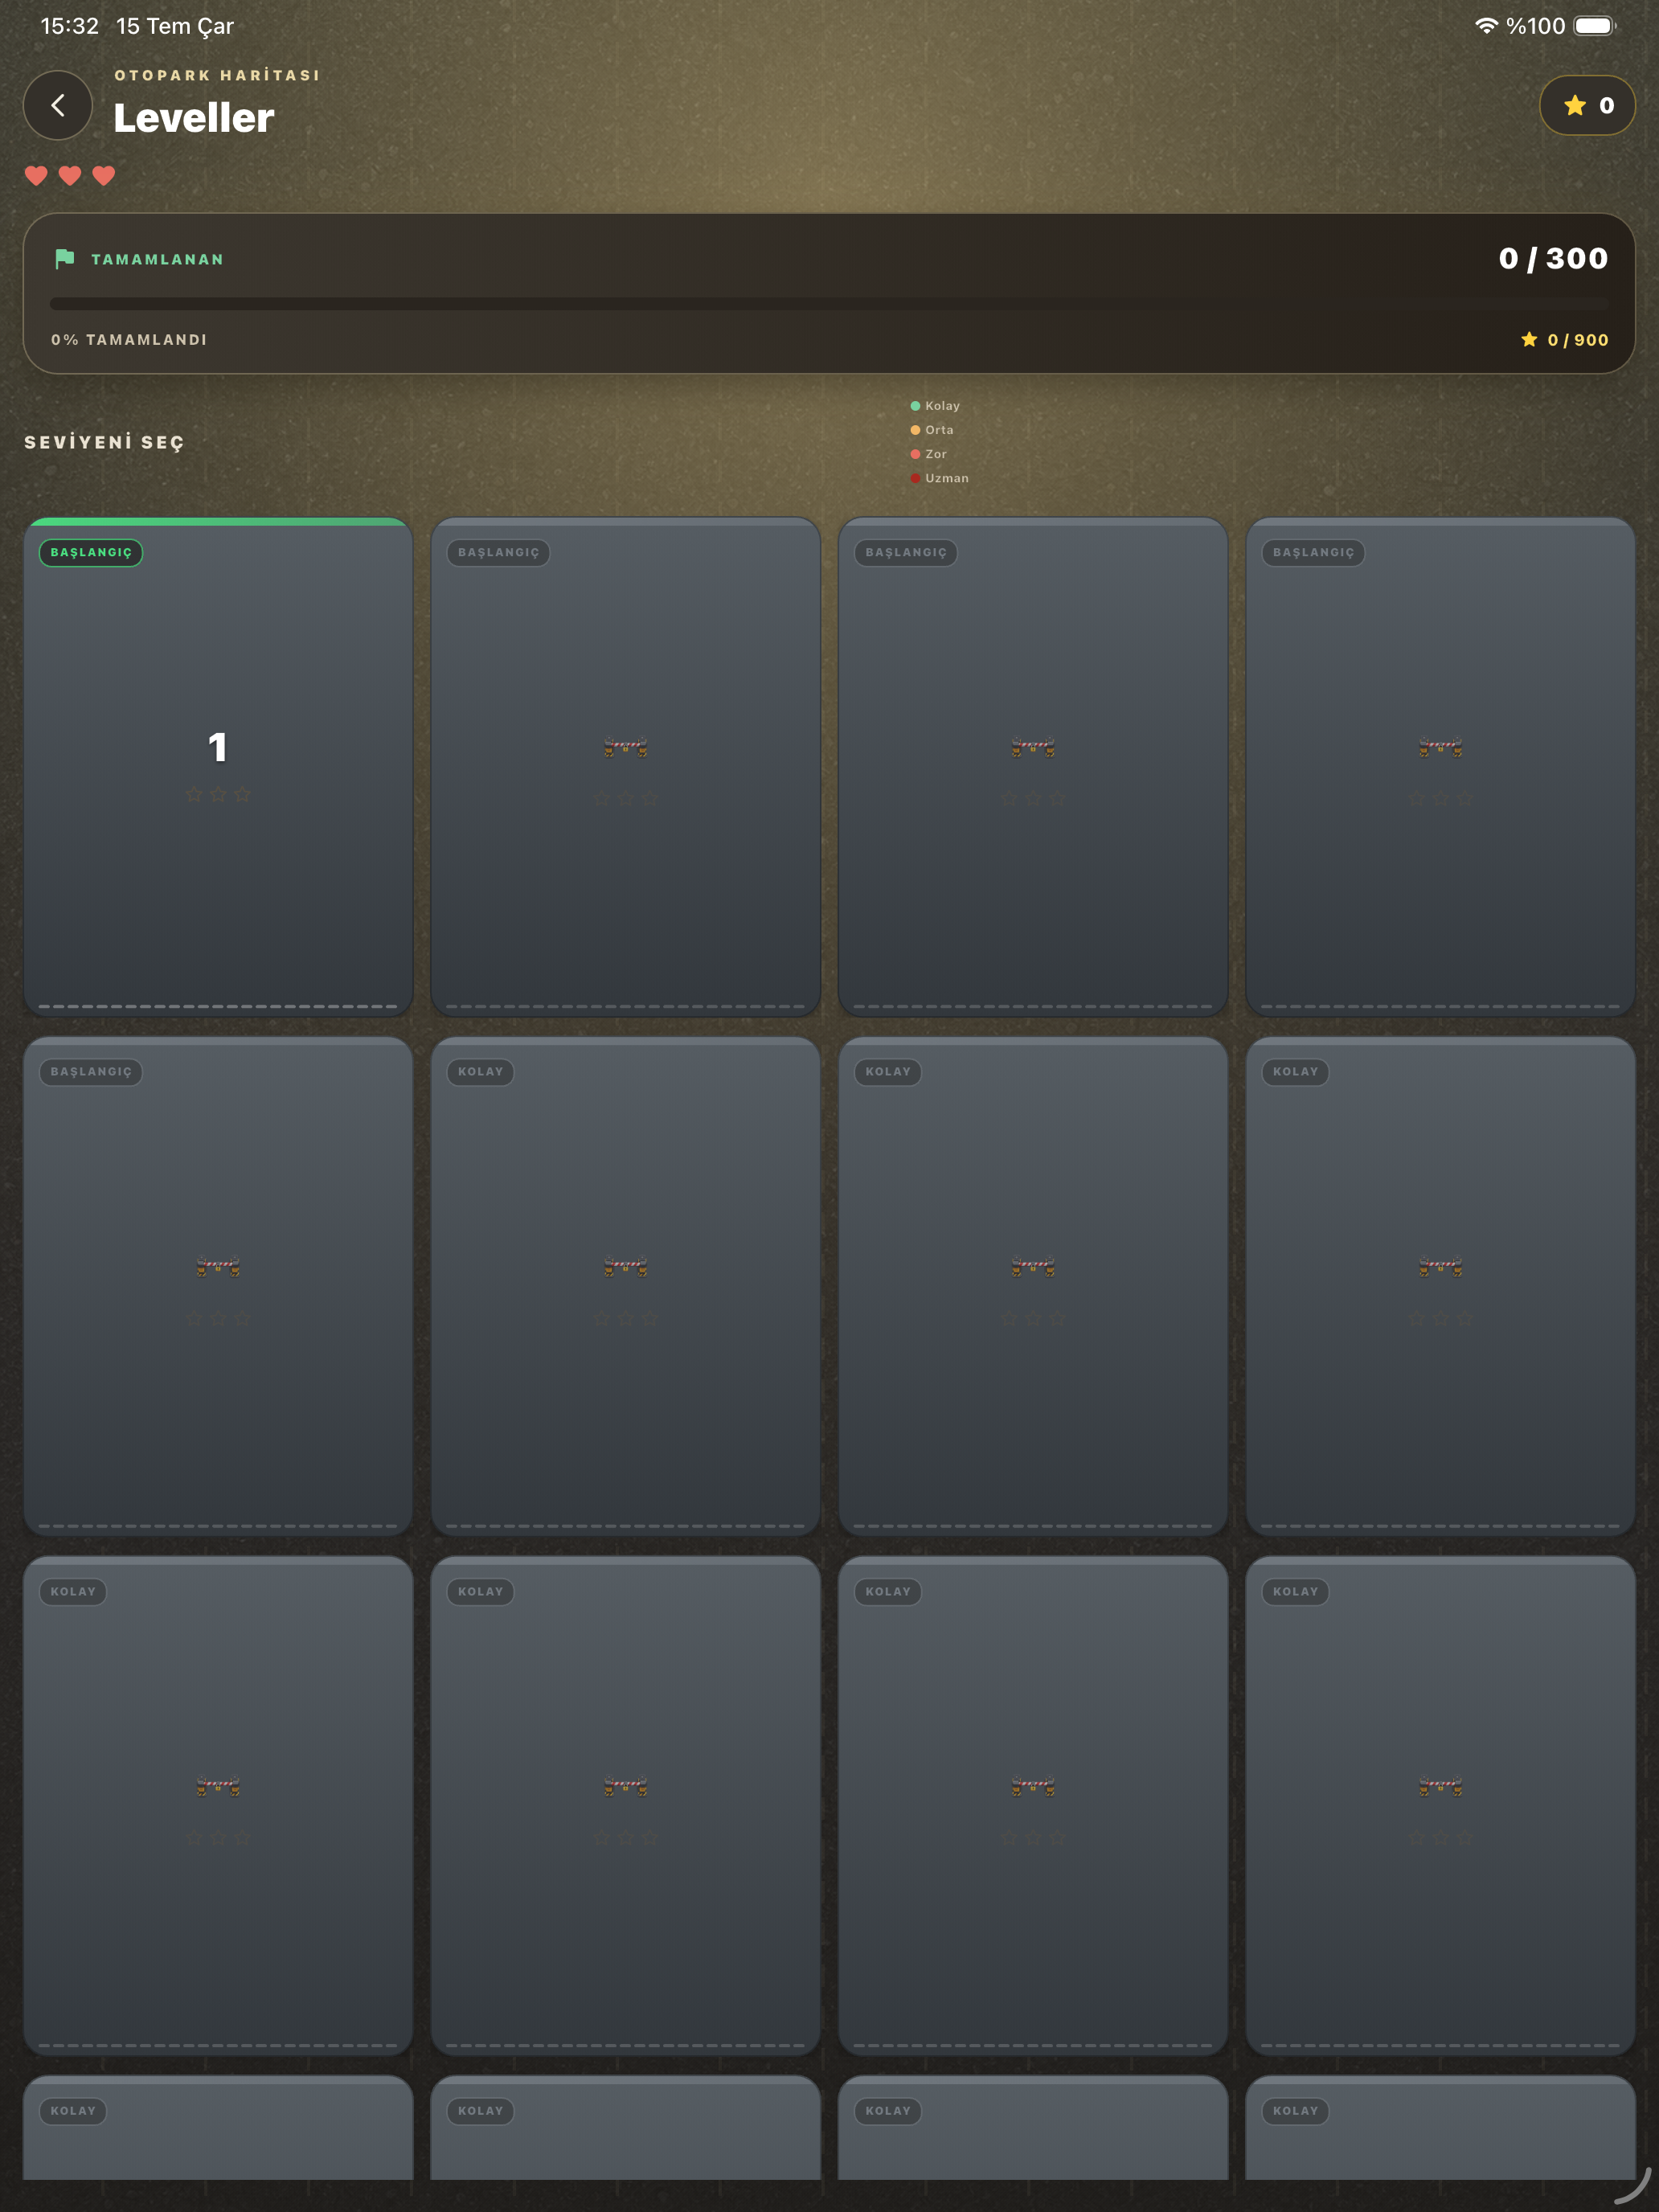Click the completion progress bar
Image resolution: width=1659 pixels, height=2212 pixels.
click(x=829, y=304)
